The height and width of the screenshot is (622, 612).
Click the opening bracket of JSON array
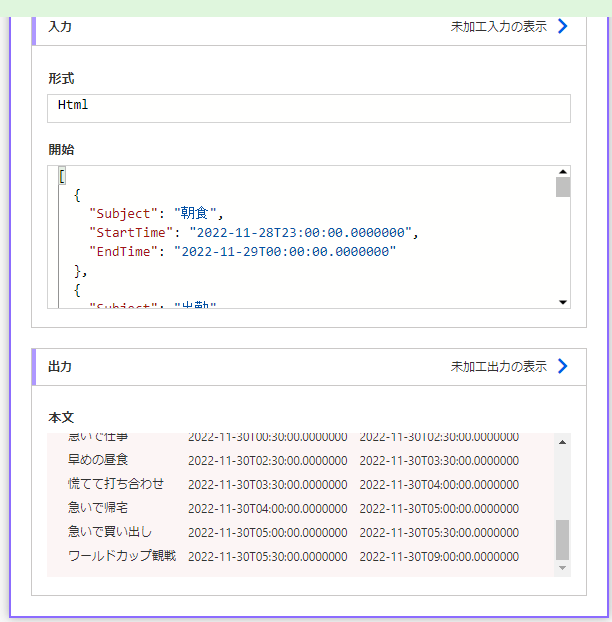point(62,176)
